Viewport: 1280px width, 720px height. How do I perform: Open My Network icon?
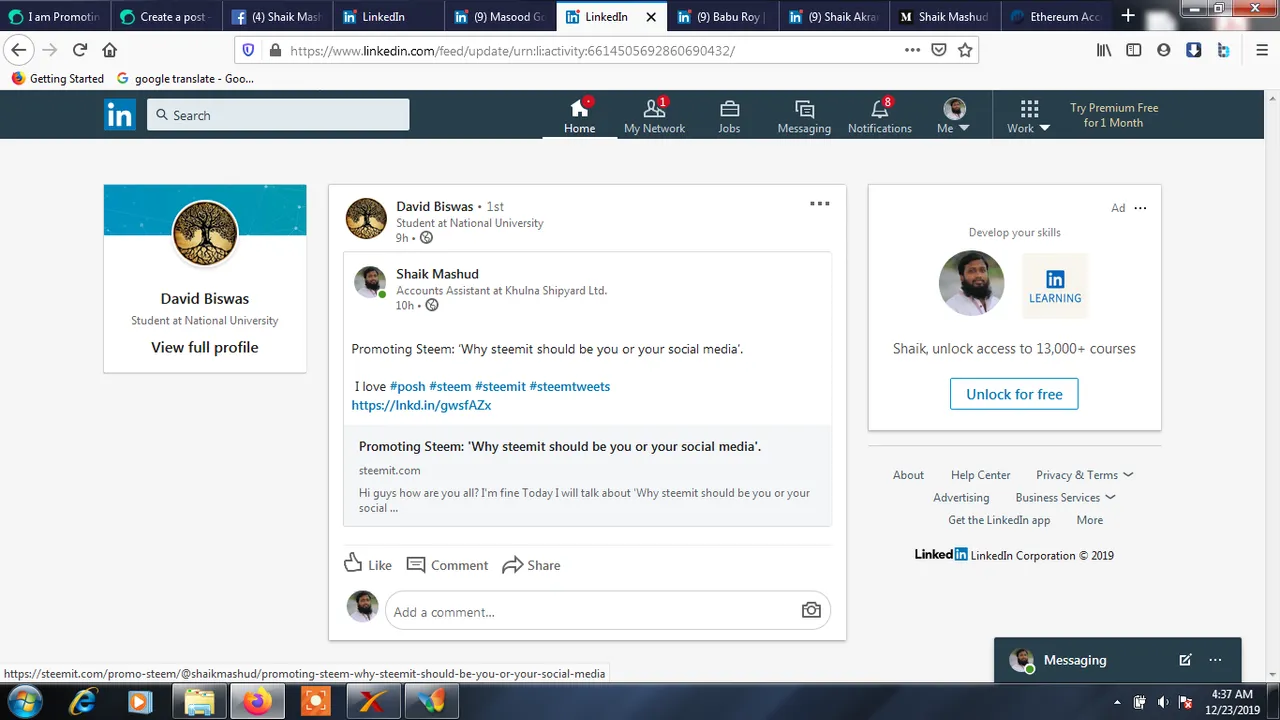point(654,109)
